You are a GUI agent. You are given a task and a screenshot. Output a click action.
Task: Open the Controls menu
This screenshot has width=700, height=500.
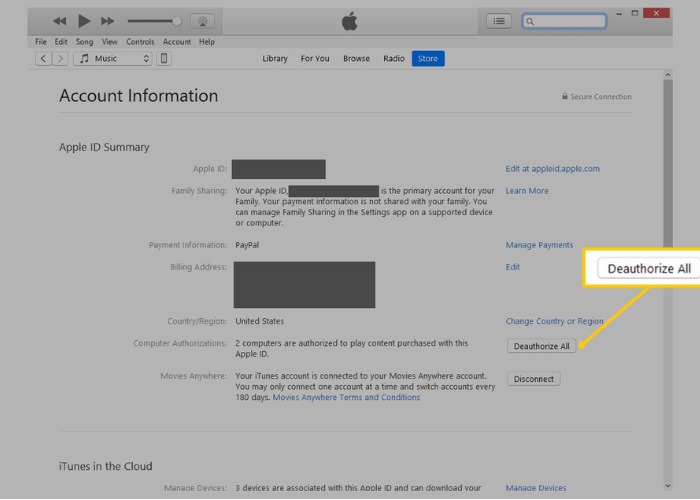click(140, 42)
